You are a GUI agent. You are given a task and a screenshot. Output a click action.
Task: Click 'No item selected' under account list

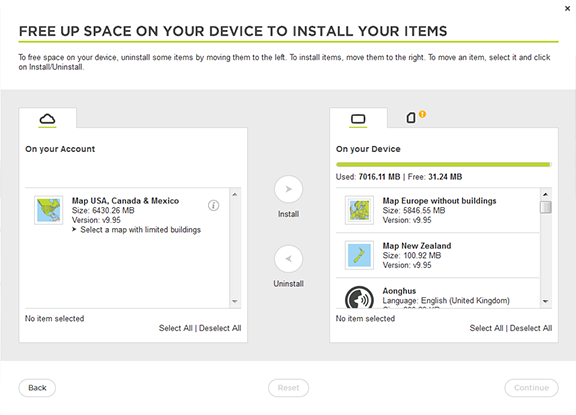click(x=54, y=318)
